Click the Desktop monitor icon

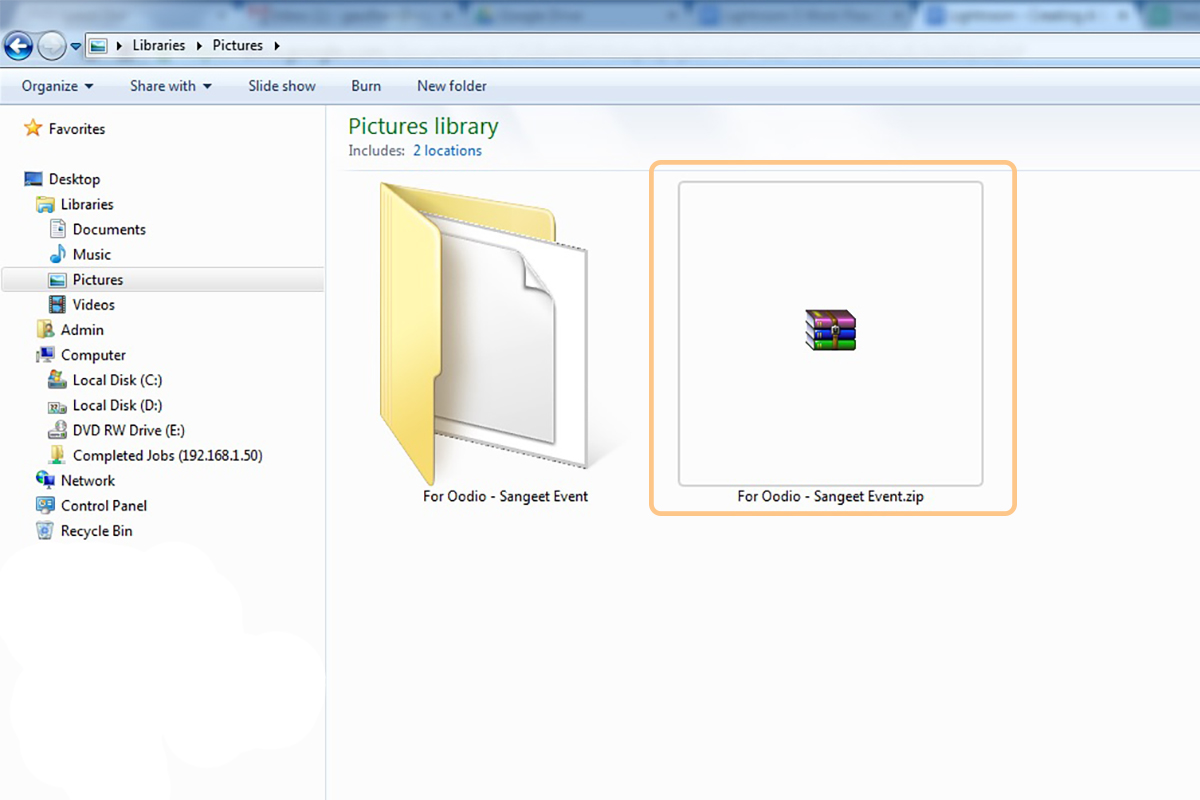coord(34,179)
